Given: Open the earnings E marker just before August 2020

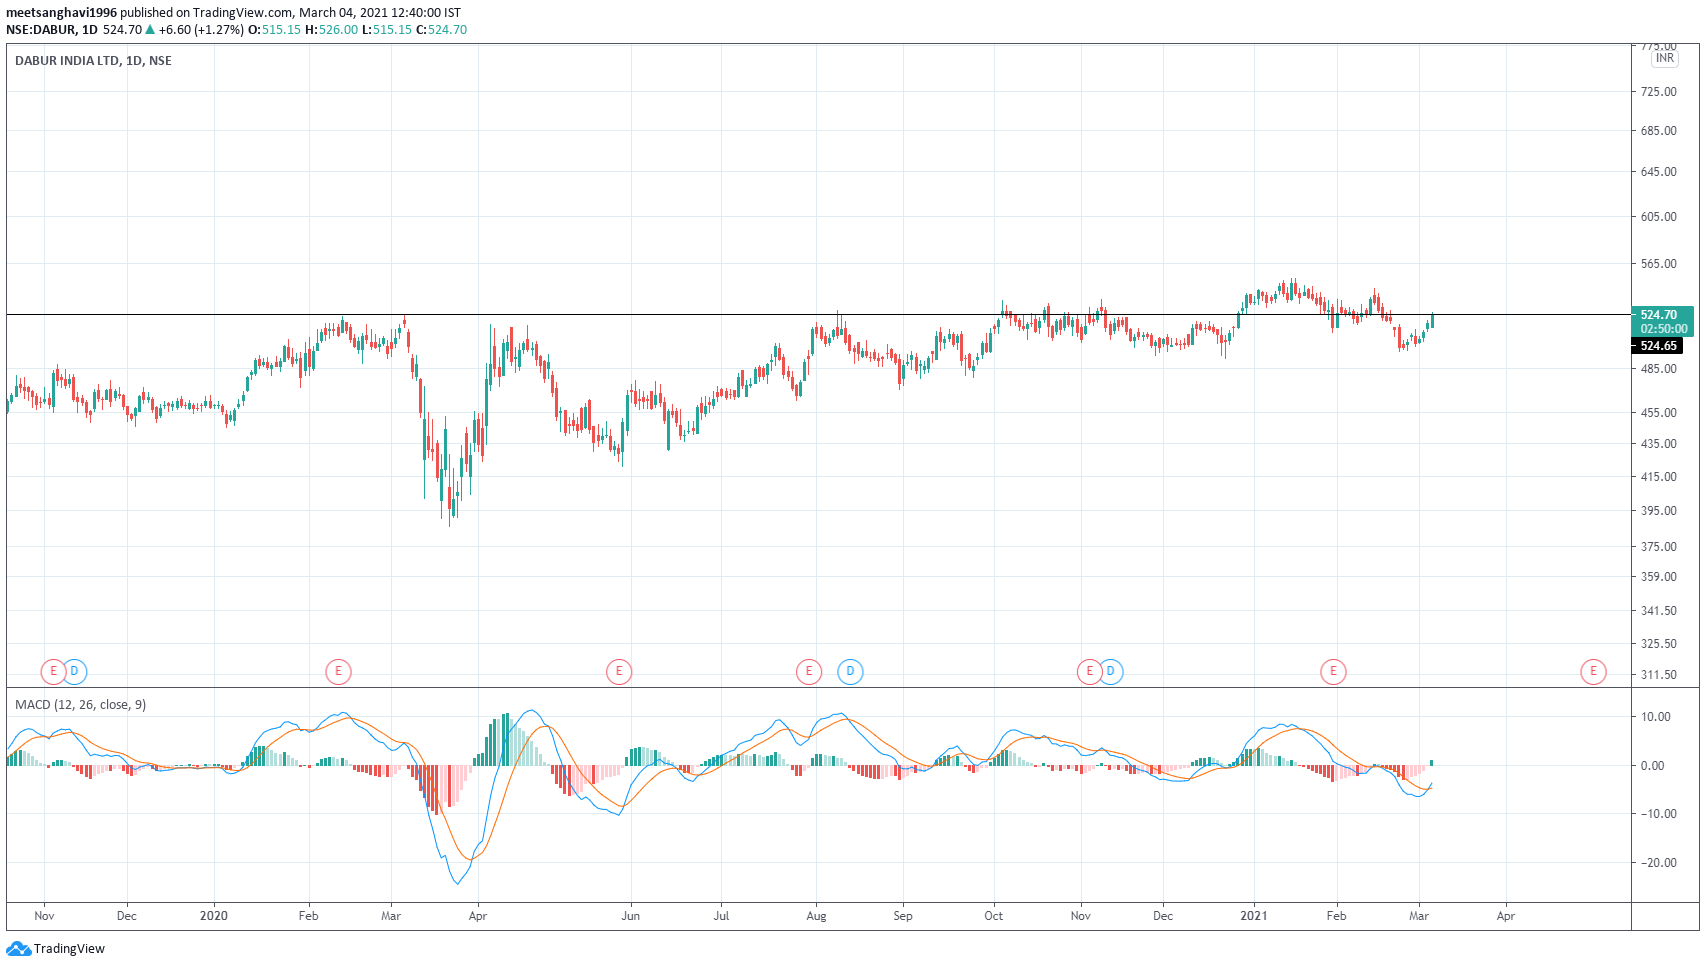Looking at the screenshot, I should 808,672.
